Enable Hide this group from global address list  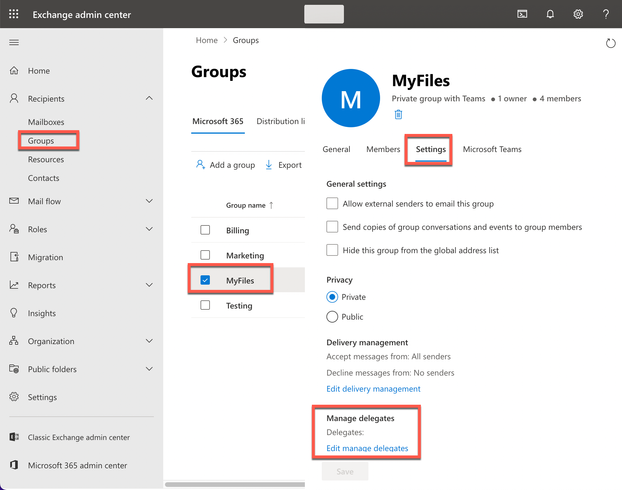pyautogui.click(x=332, y=250)
